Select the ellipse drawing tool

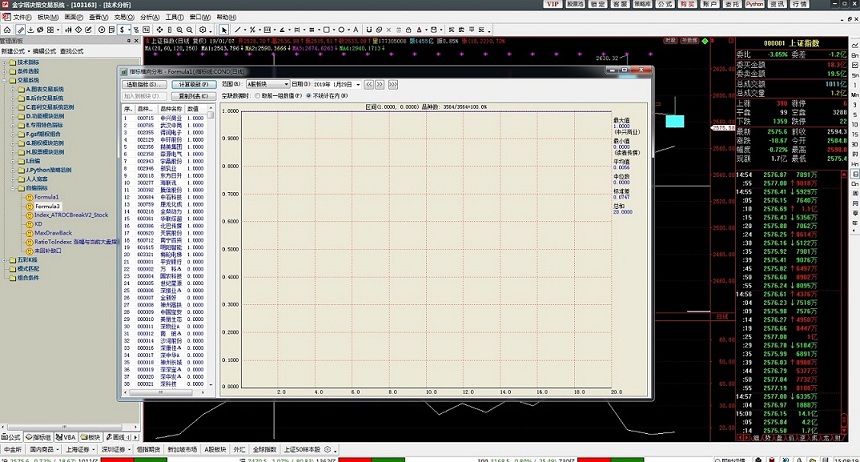[341, 29]
